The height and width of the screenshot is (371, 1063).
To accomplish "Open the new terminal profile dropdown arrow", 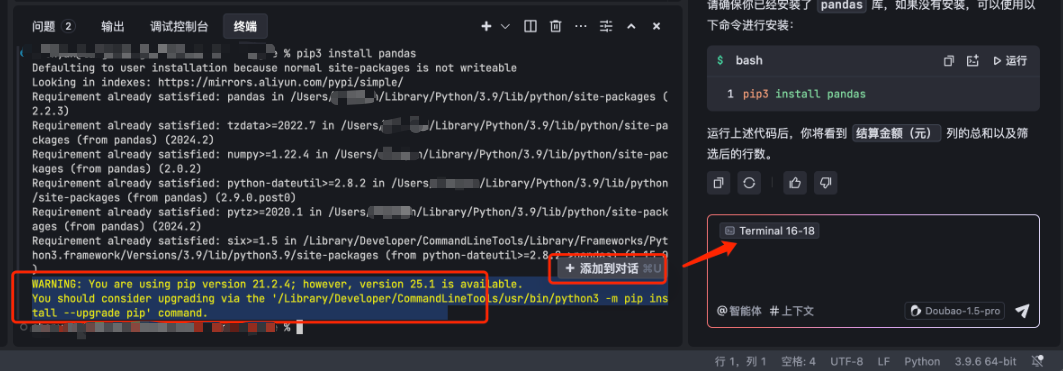I will [x=505, y=26].
